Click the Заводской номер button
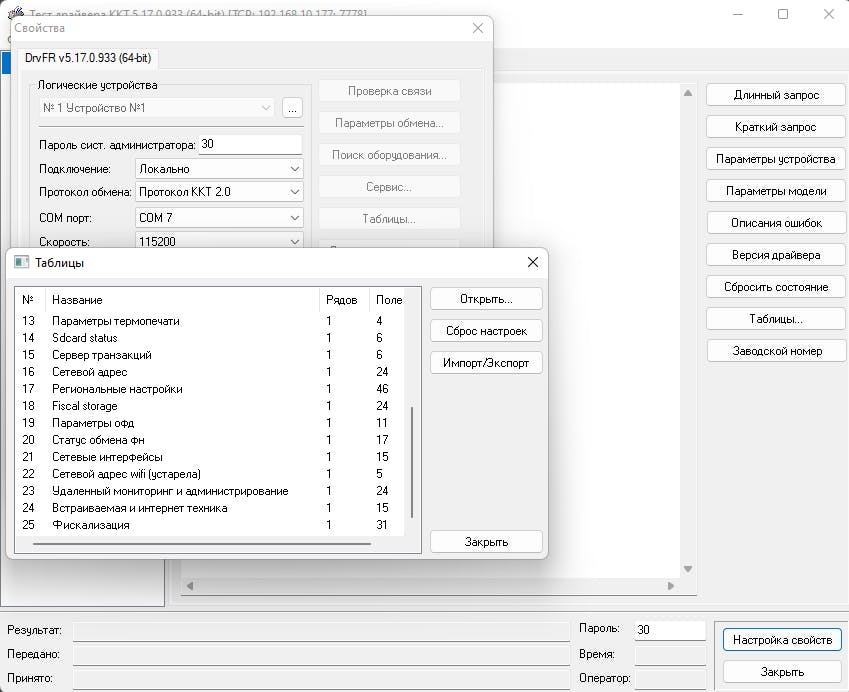 [776, 351]
